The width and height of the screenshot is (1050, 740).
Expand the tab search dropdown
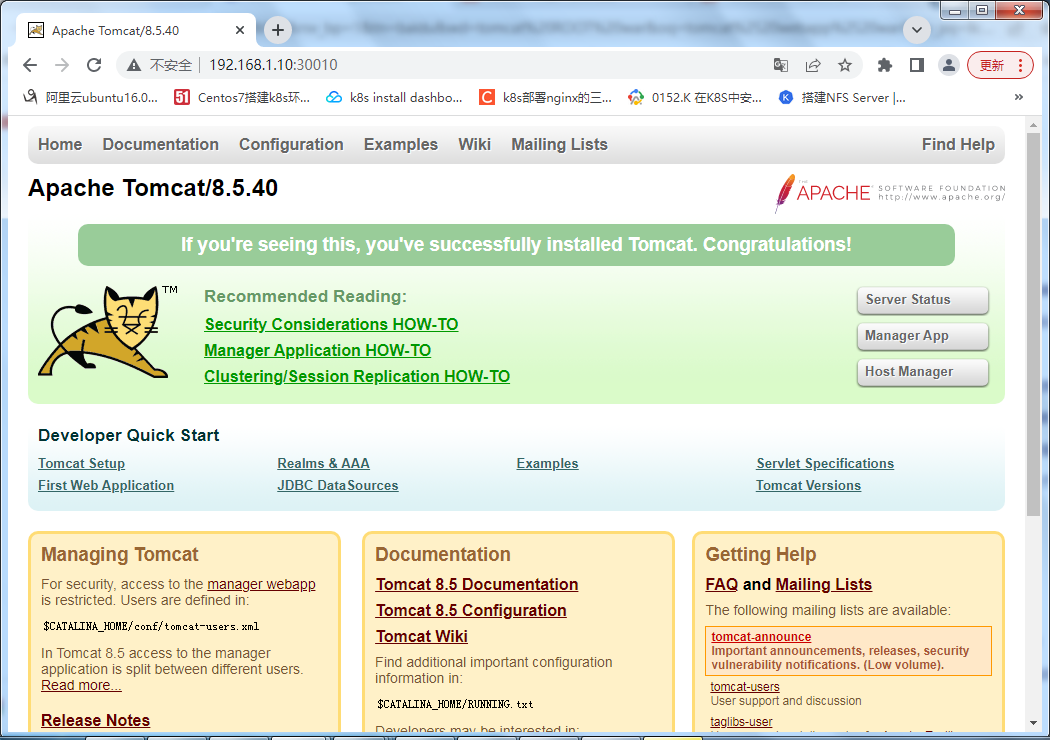click(x=917, y=29)
